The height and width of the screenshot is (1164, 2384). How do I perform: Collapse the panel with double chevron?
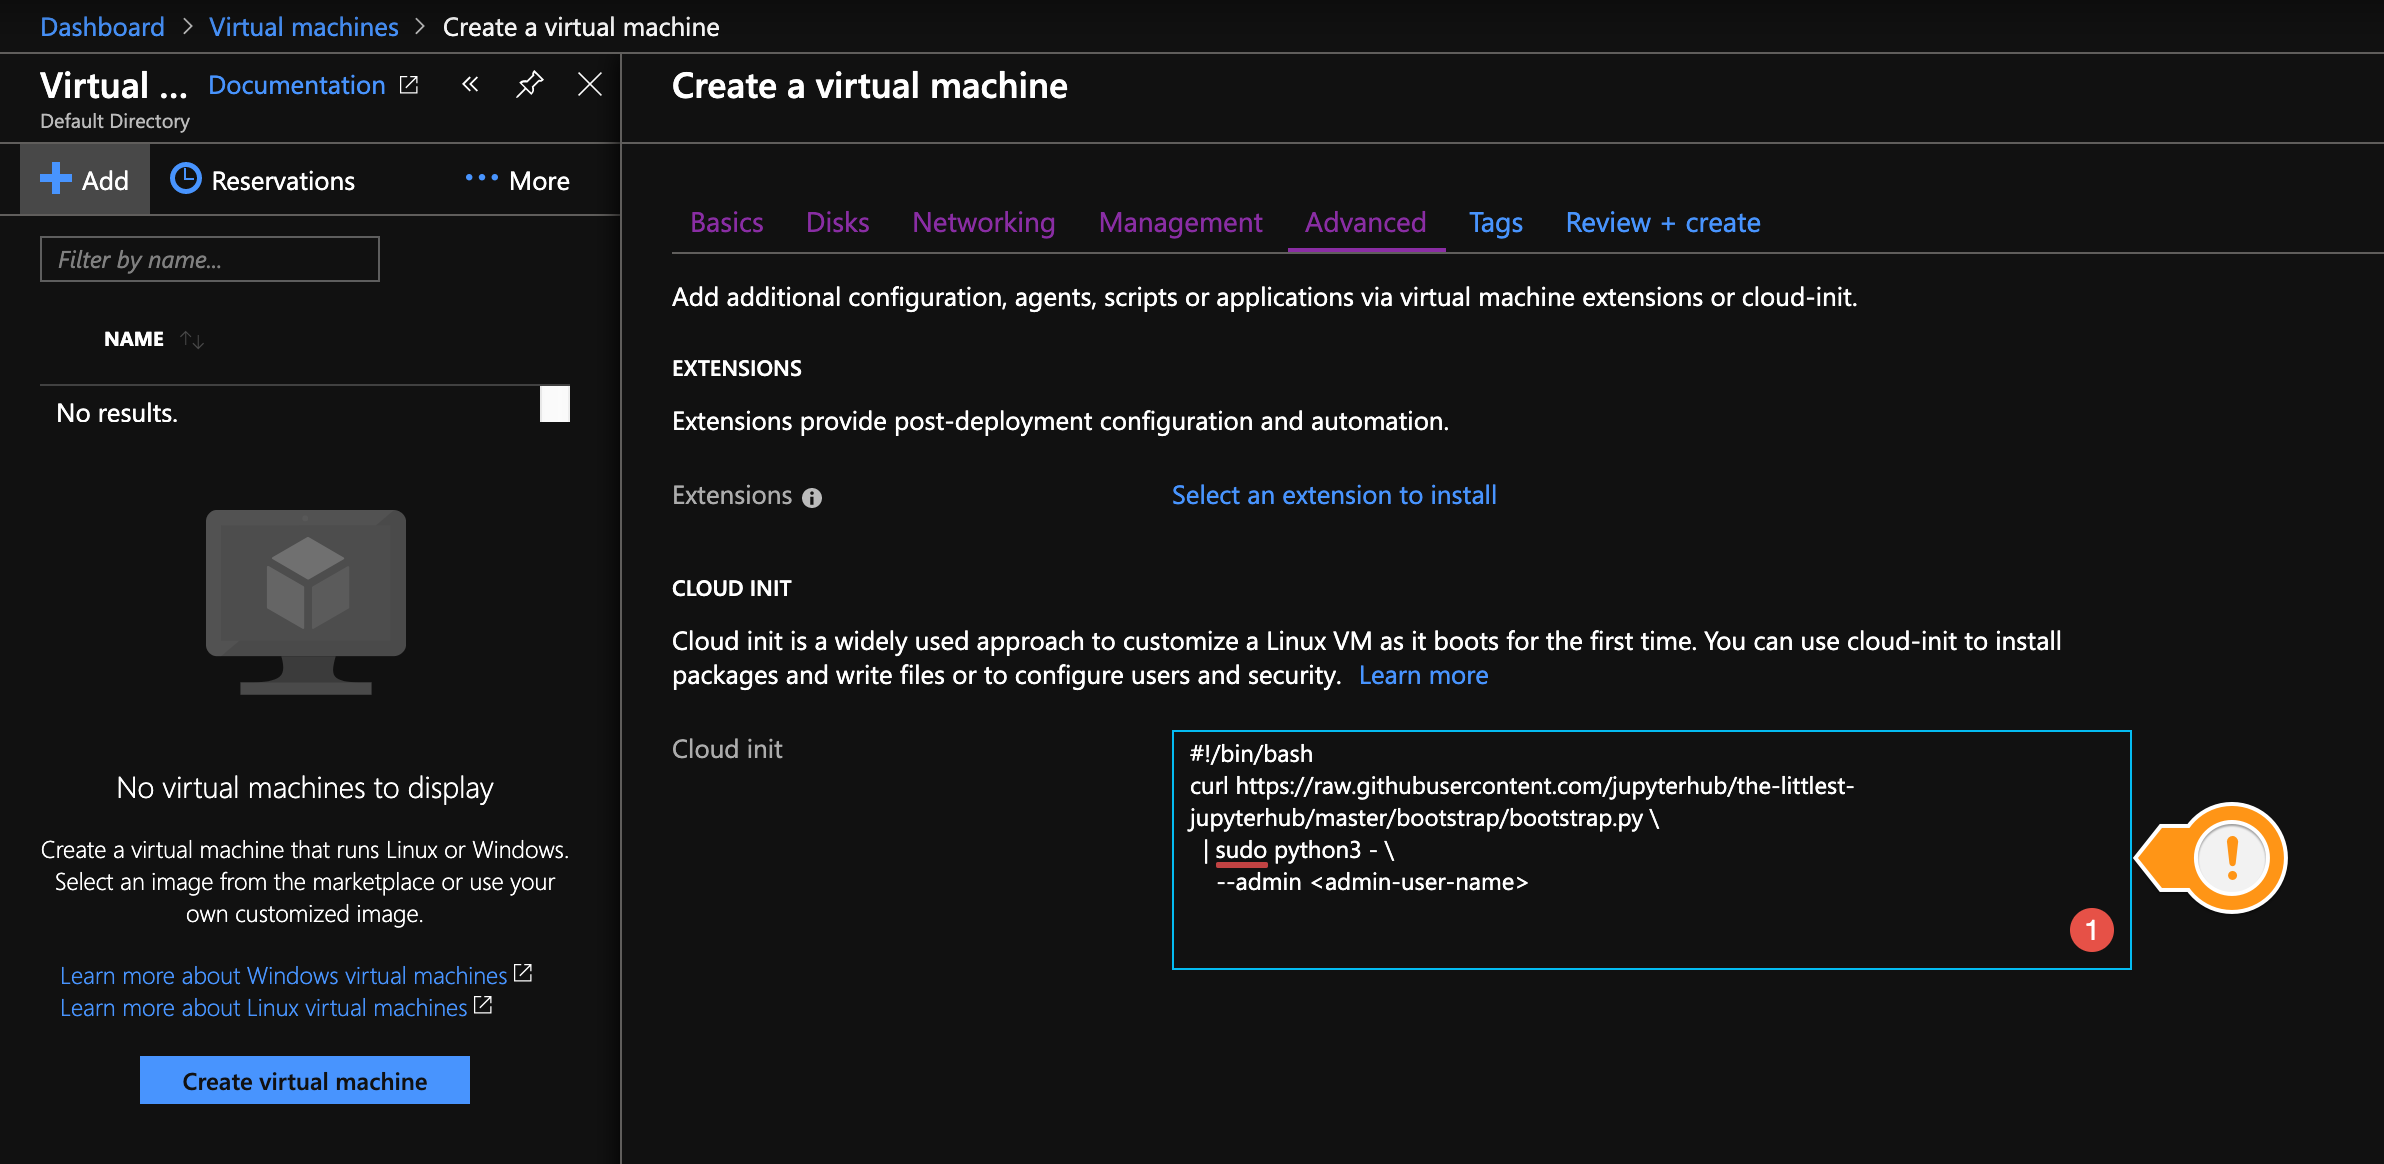(x=470, y=85)
